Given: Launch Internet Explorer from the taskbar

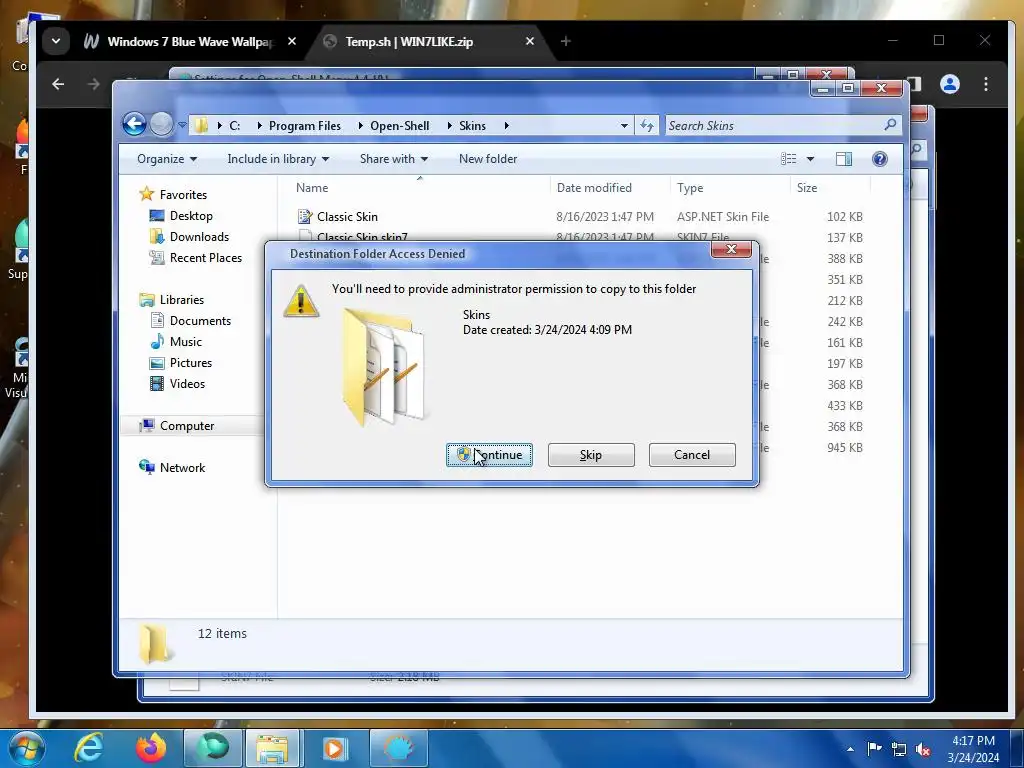Looking at the screenshot, I should [88, 748].
